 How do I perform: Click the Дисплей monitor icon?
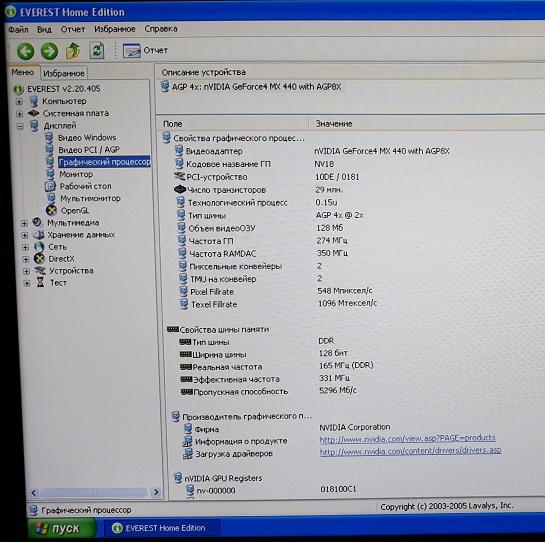point(34,126)
